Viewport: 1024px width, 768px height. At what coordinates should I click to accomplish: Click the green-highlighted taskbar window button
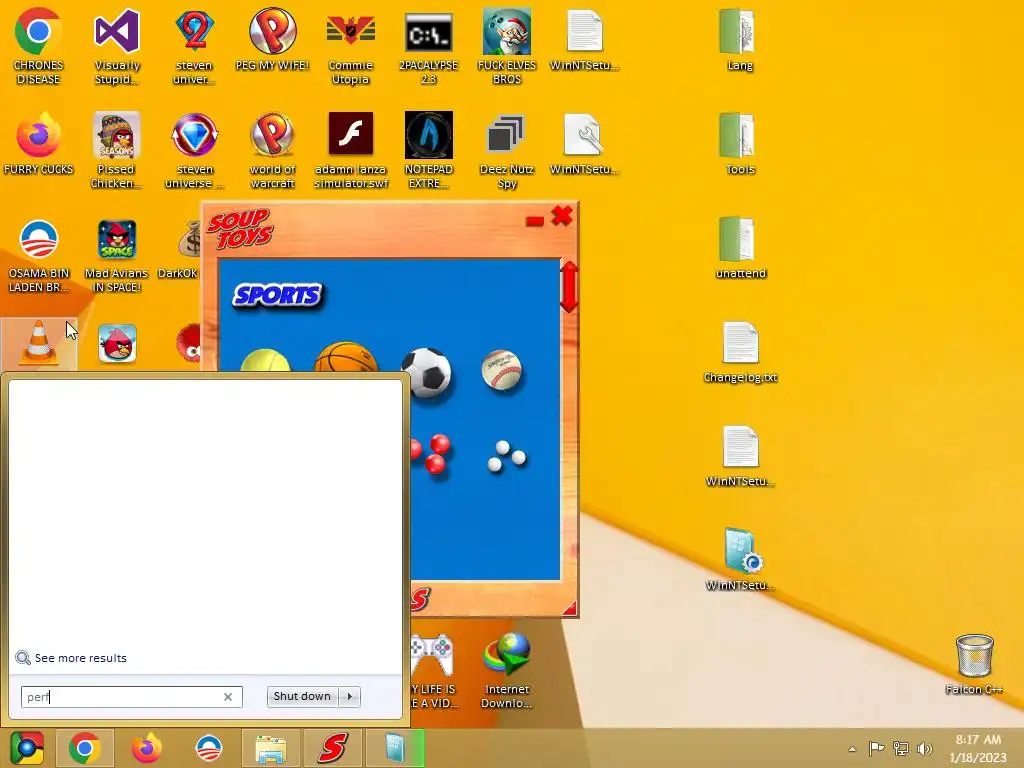pyautogui.click(x=394, y=748)
